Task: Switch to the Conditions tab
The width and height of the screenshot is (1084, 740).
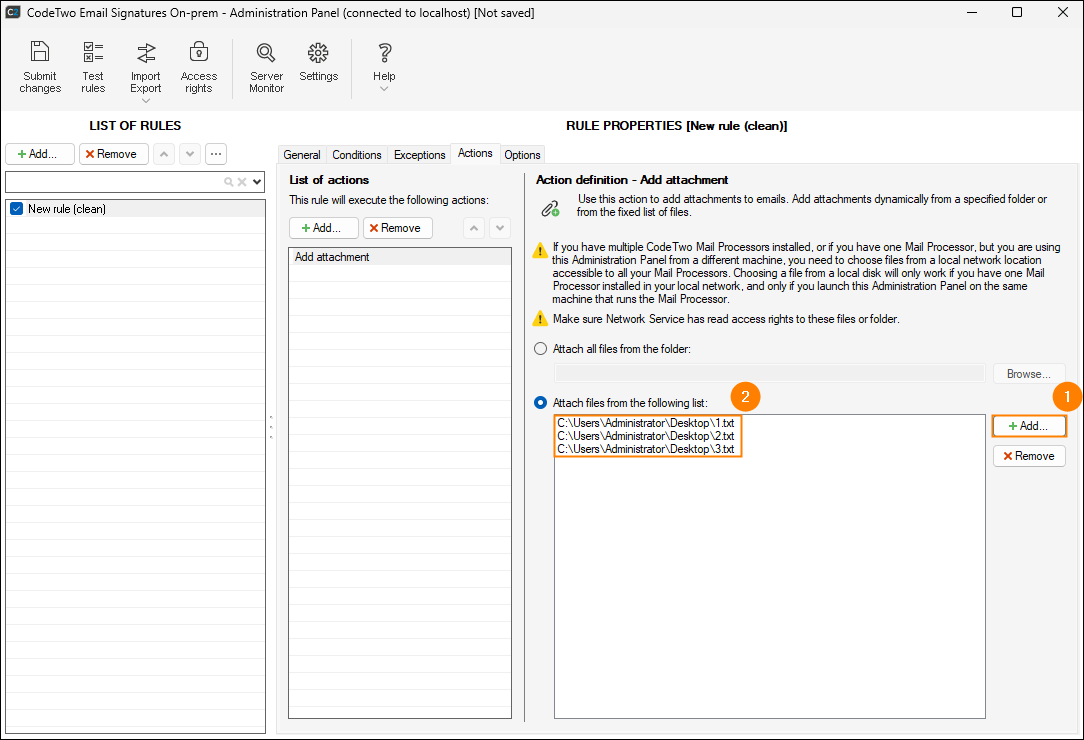Action: point(357,155)
